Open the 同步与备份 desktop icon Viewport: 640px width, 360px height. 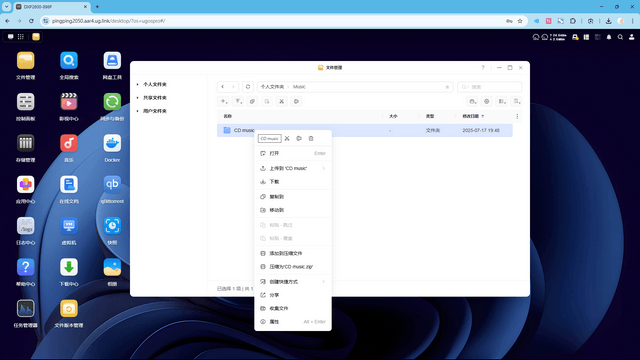pos(112,102)
